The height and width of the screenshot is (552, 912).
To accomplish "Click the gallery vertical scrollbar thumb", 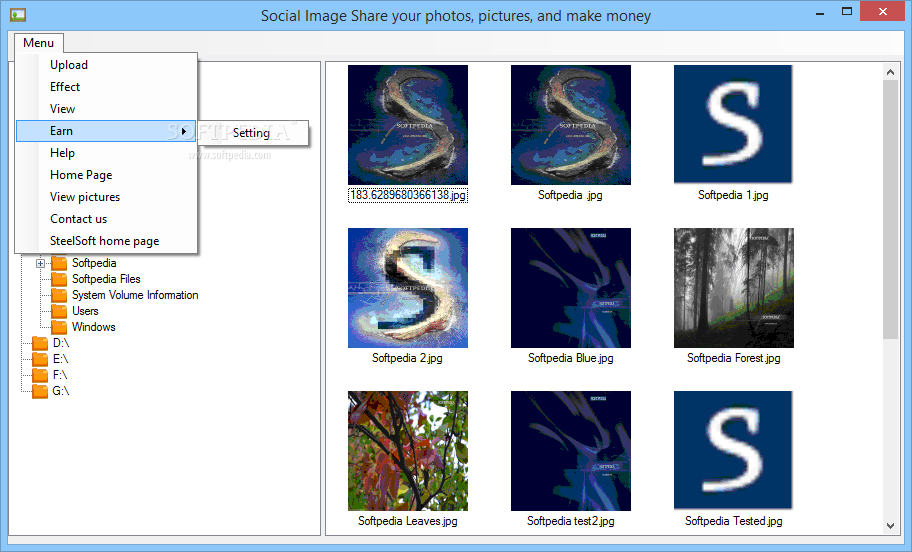I will point(890,209).
